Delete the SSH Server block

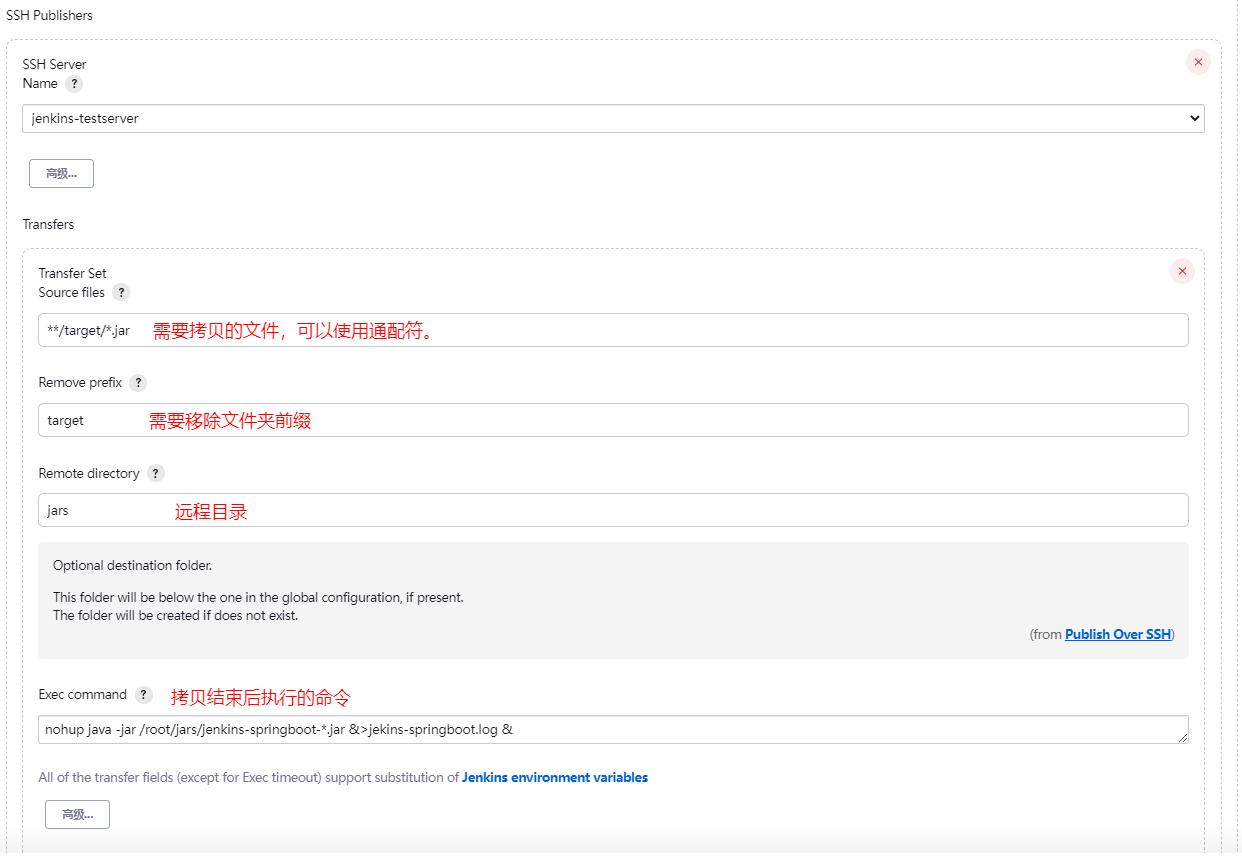point(1198,62)
